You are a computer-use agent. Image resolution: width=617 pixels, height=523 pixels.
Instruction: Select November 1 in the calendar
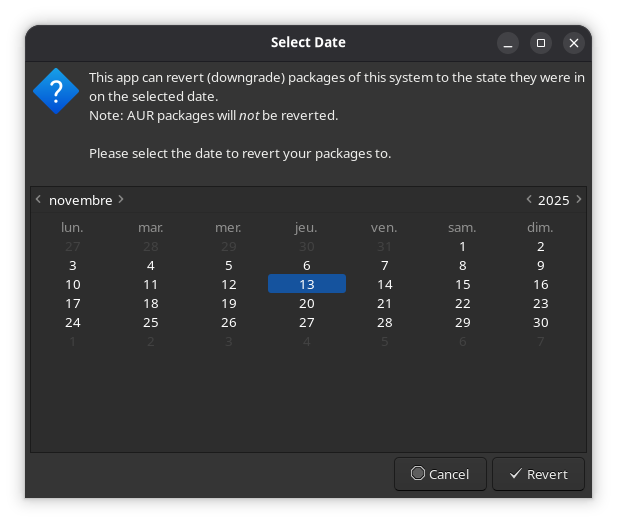click(462, 246)
